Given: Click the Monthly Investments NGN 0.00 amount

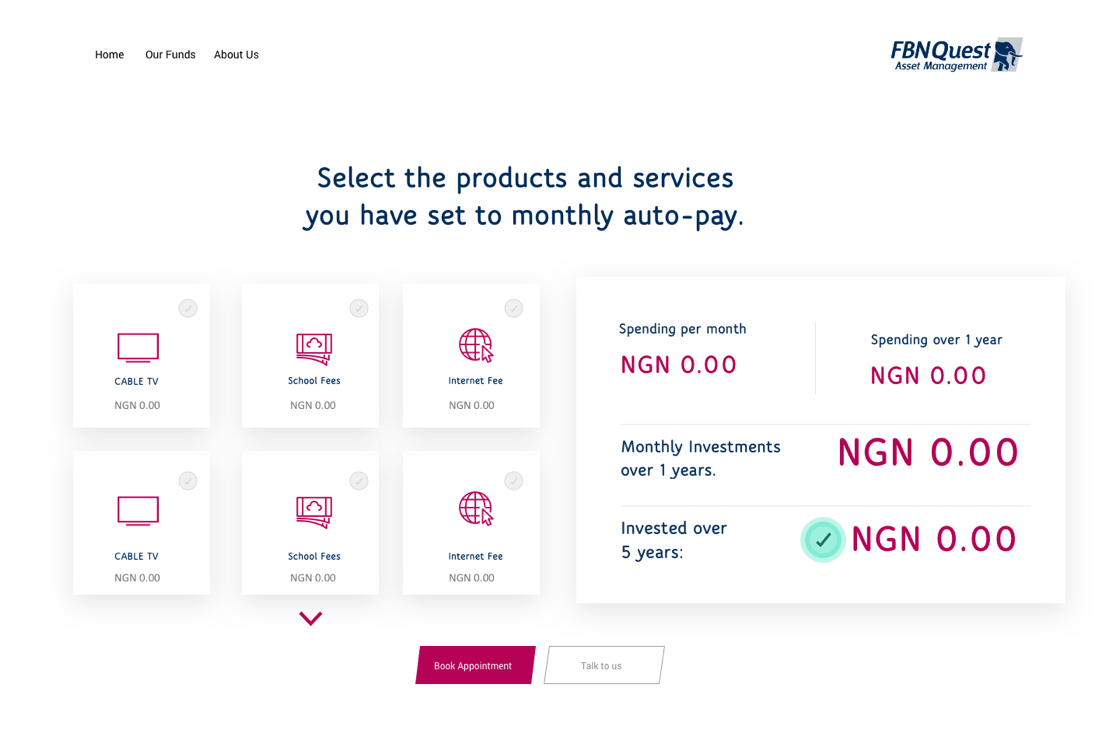Looking at the screenshot, I should click(927, 453).
